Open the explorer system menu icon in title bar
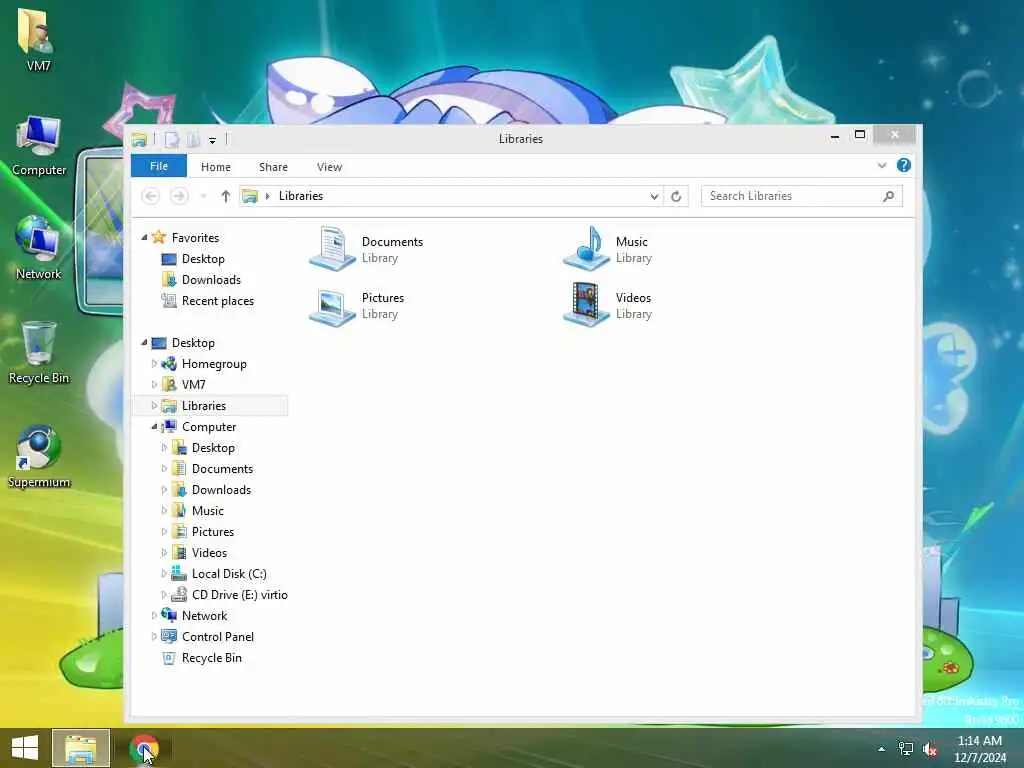1024x768 pixels. pos(138,139)
